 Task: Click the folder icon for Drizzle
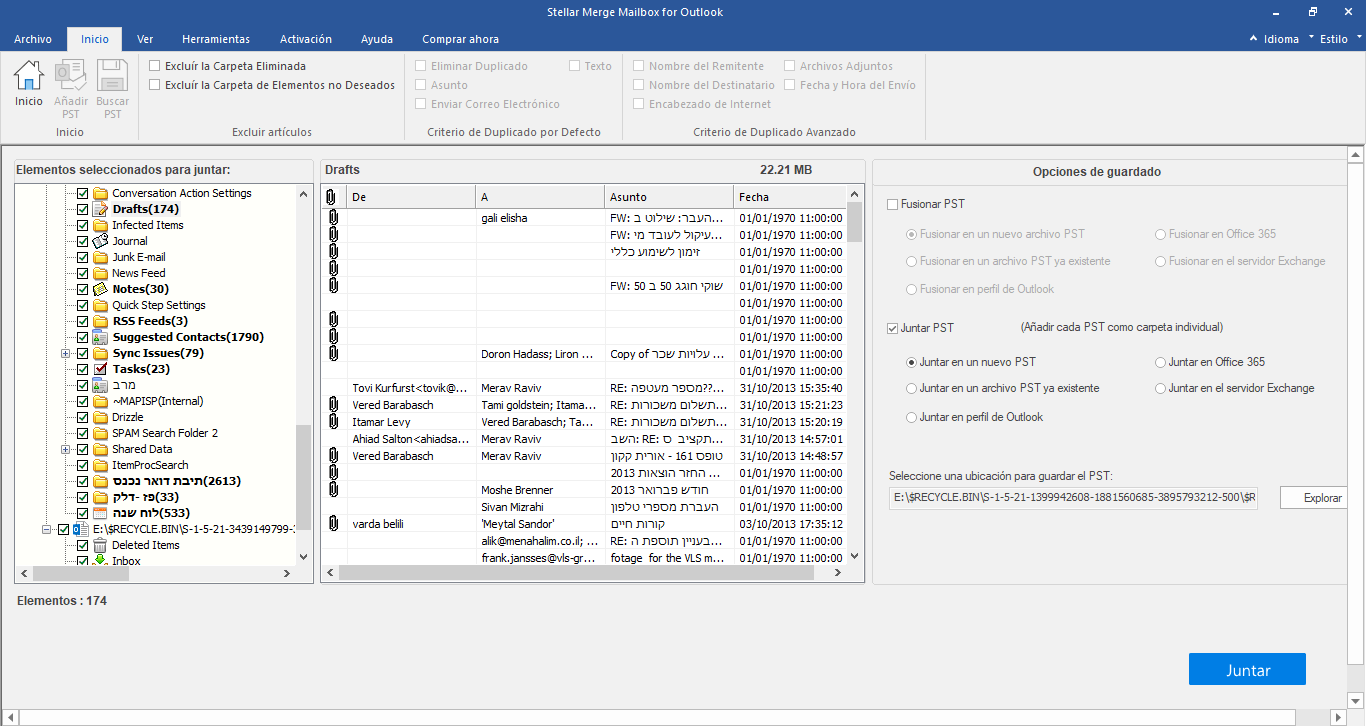pos(101,417)
